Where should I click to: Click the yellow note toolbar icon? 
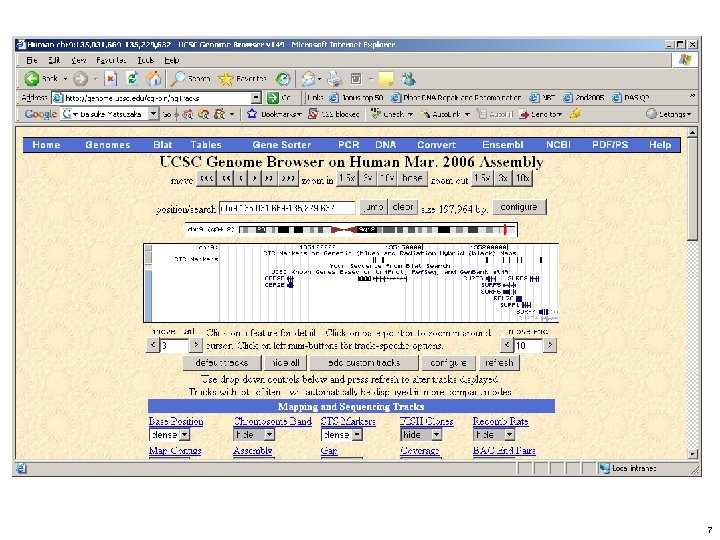[386, 79]
